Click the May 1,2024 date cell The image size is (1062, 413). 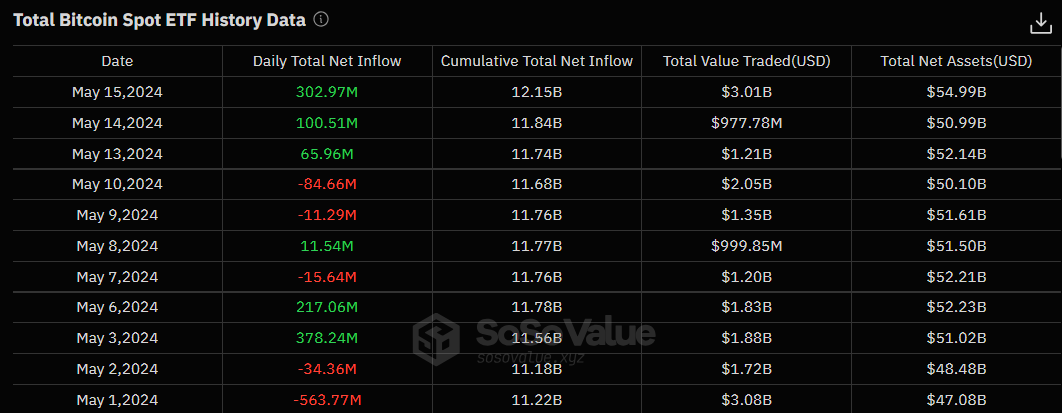(x=117, y=400)
